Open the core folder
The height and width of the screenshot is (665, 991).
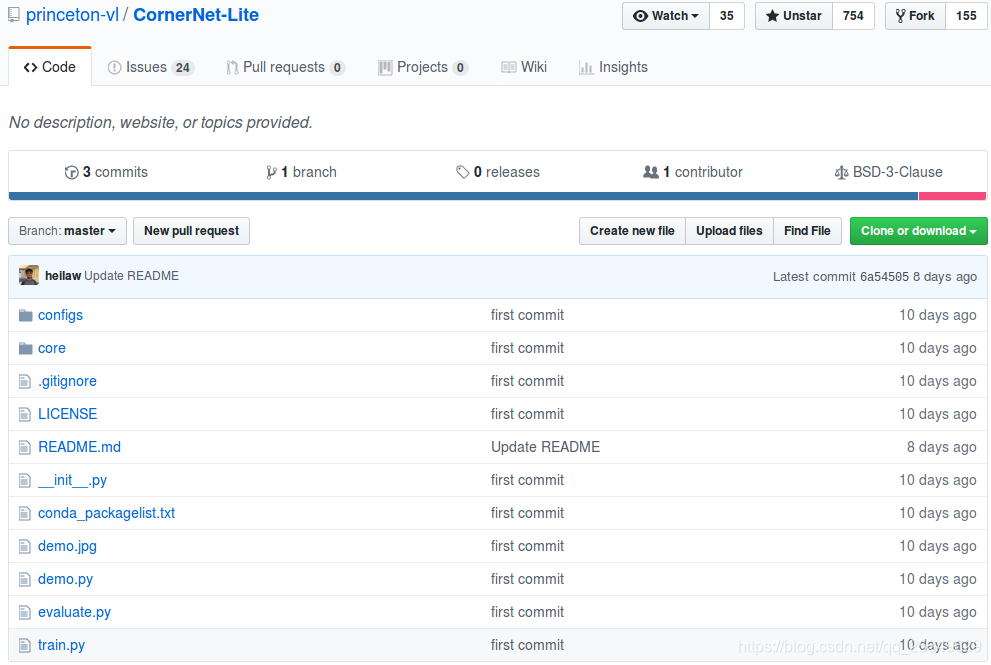click(x=52, y=348)
